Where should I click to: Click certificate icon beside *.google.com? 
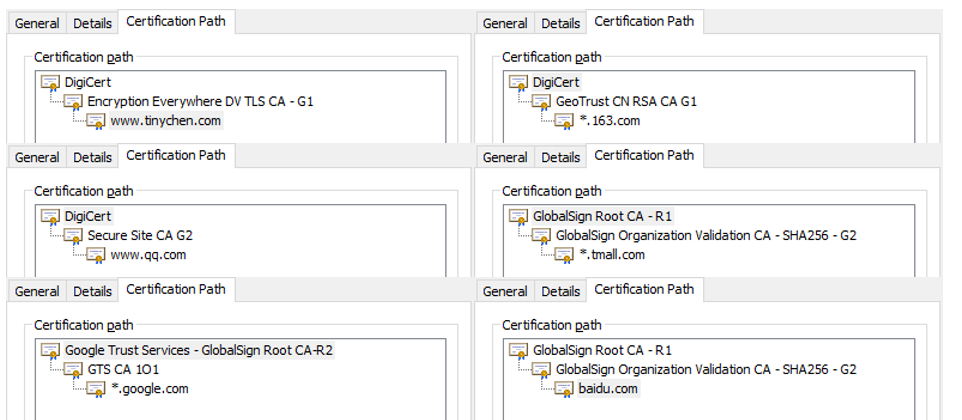point(96,389)
